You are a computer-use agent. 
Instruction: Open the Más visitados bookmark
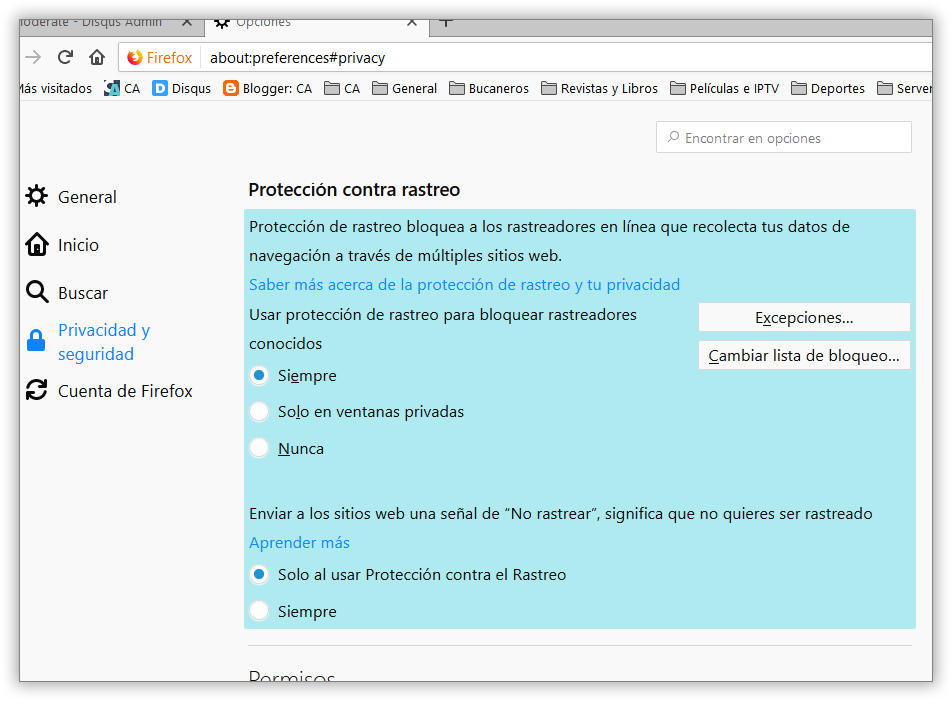pos(56,89)
